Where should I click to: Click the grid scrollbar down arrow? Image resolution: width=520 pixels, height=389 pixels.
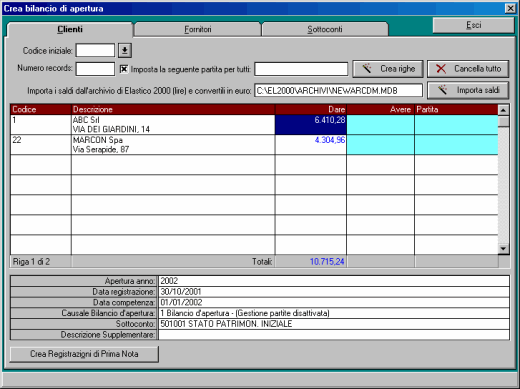pyautogui.click(x=503, y=249)
